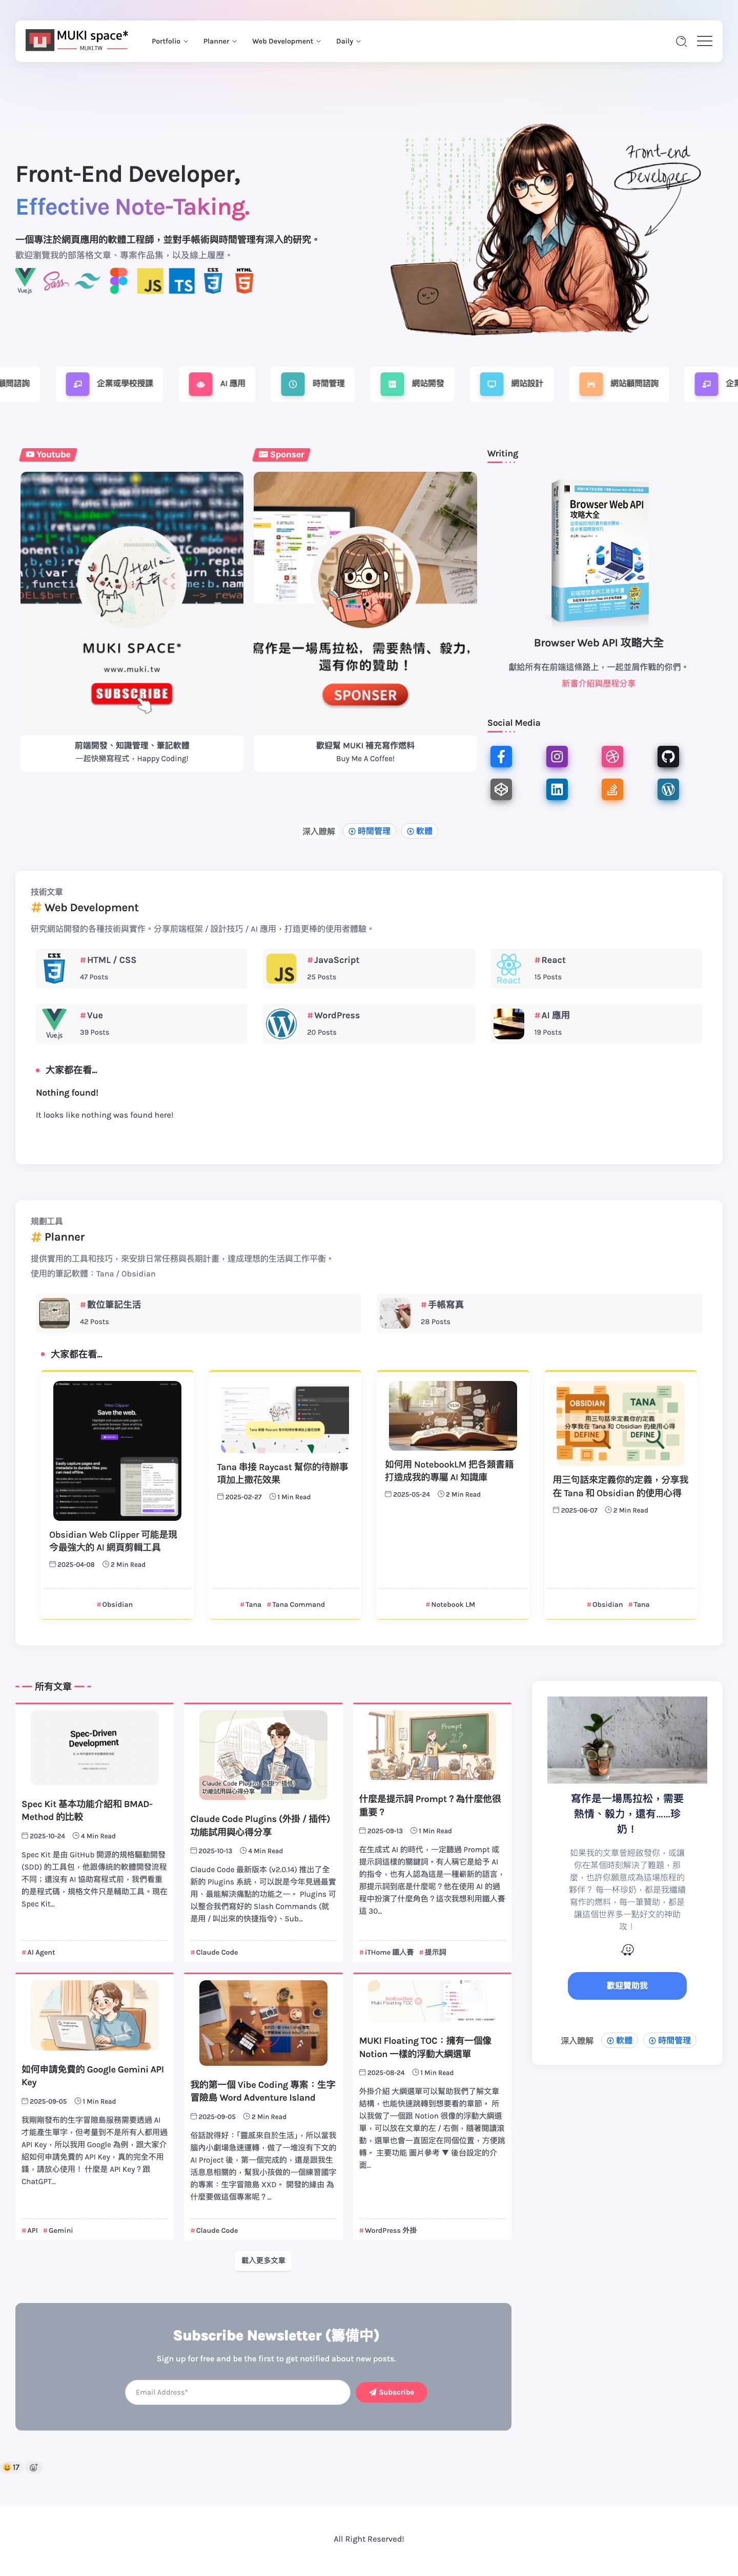This screenshot has height=2576, width=738.
Task: Select the 時間管理 service card
Action: tap(313, 383)
